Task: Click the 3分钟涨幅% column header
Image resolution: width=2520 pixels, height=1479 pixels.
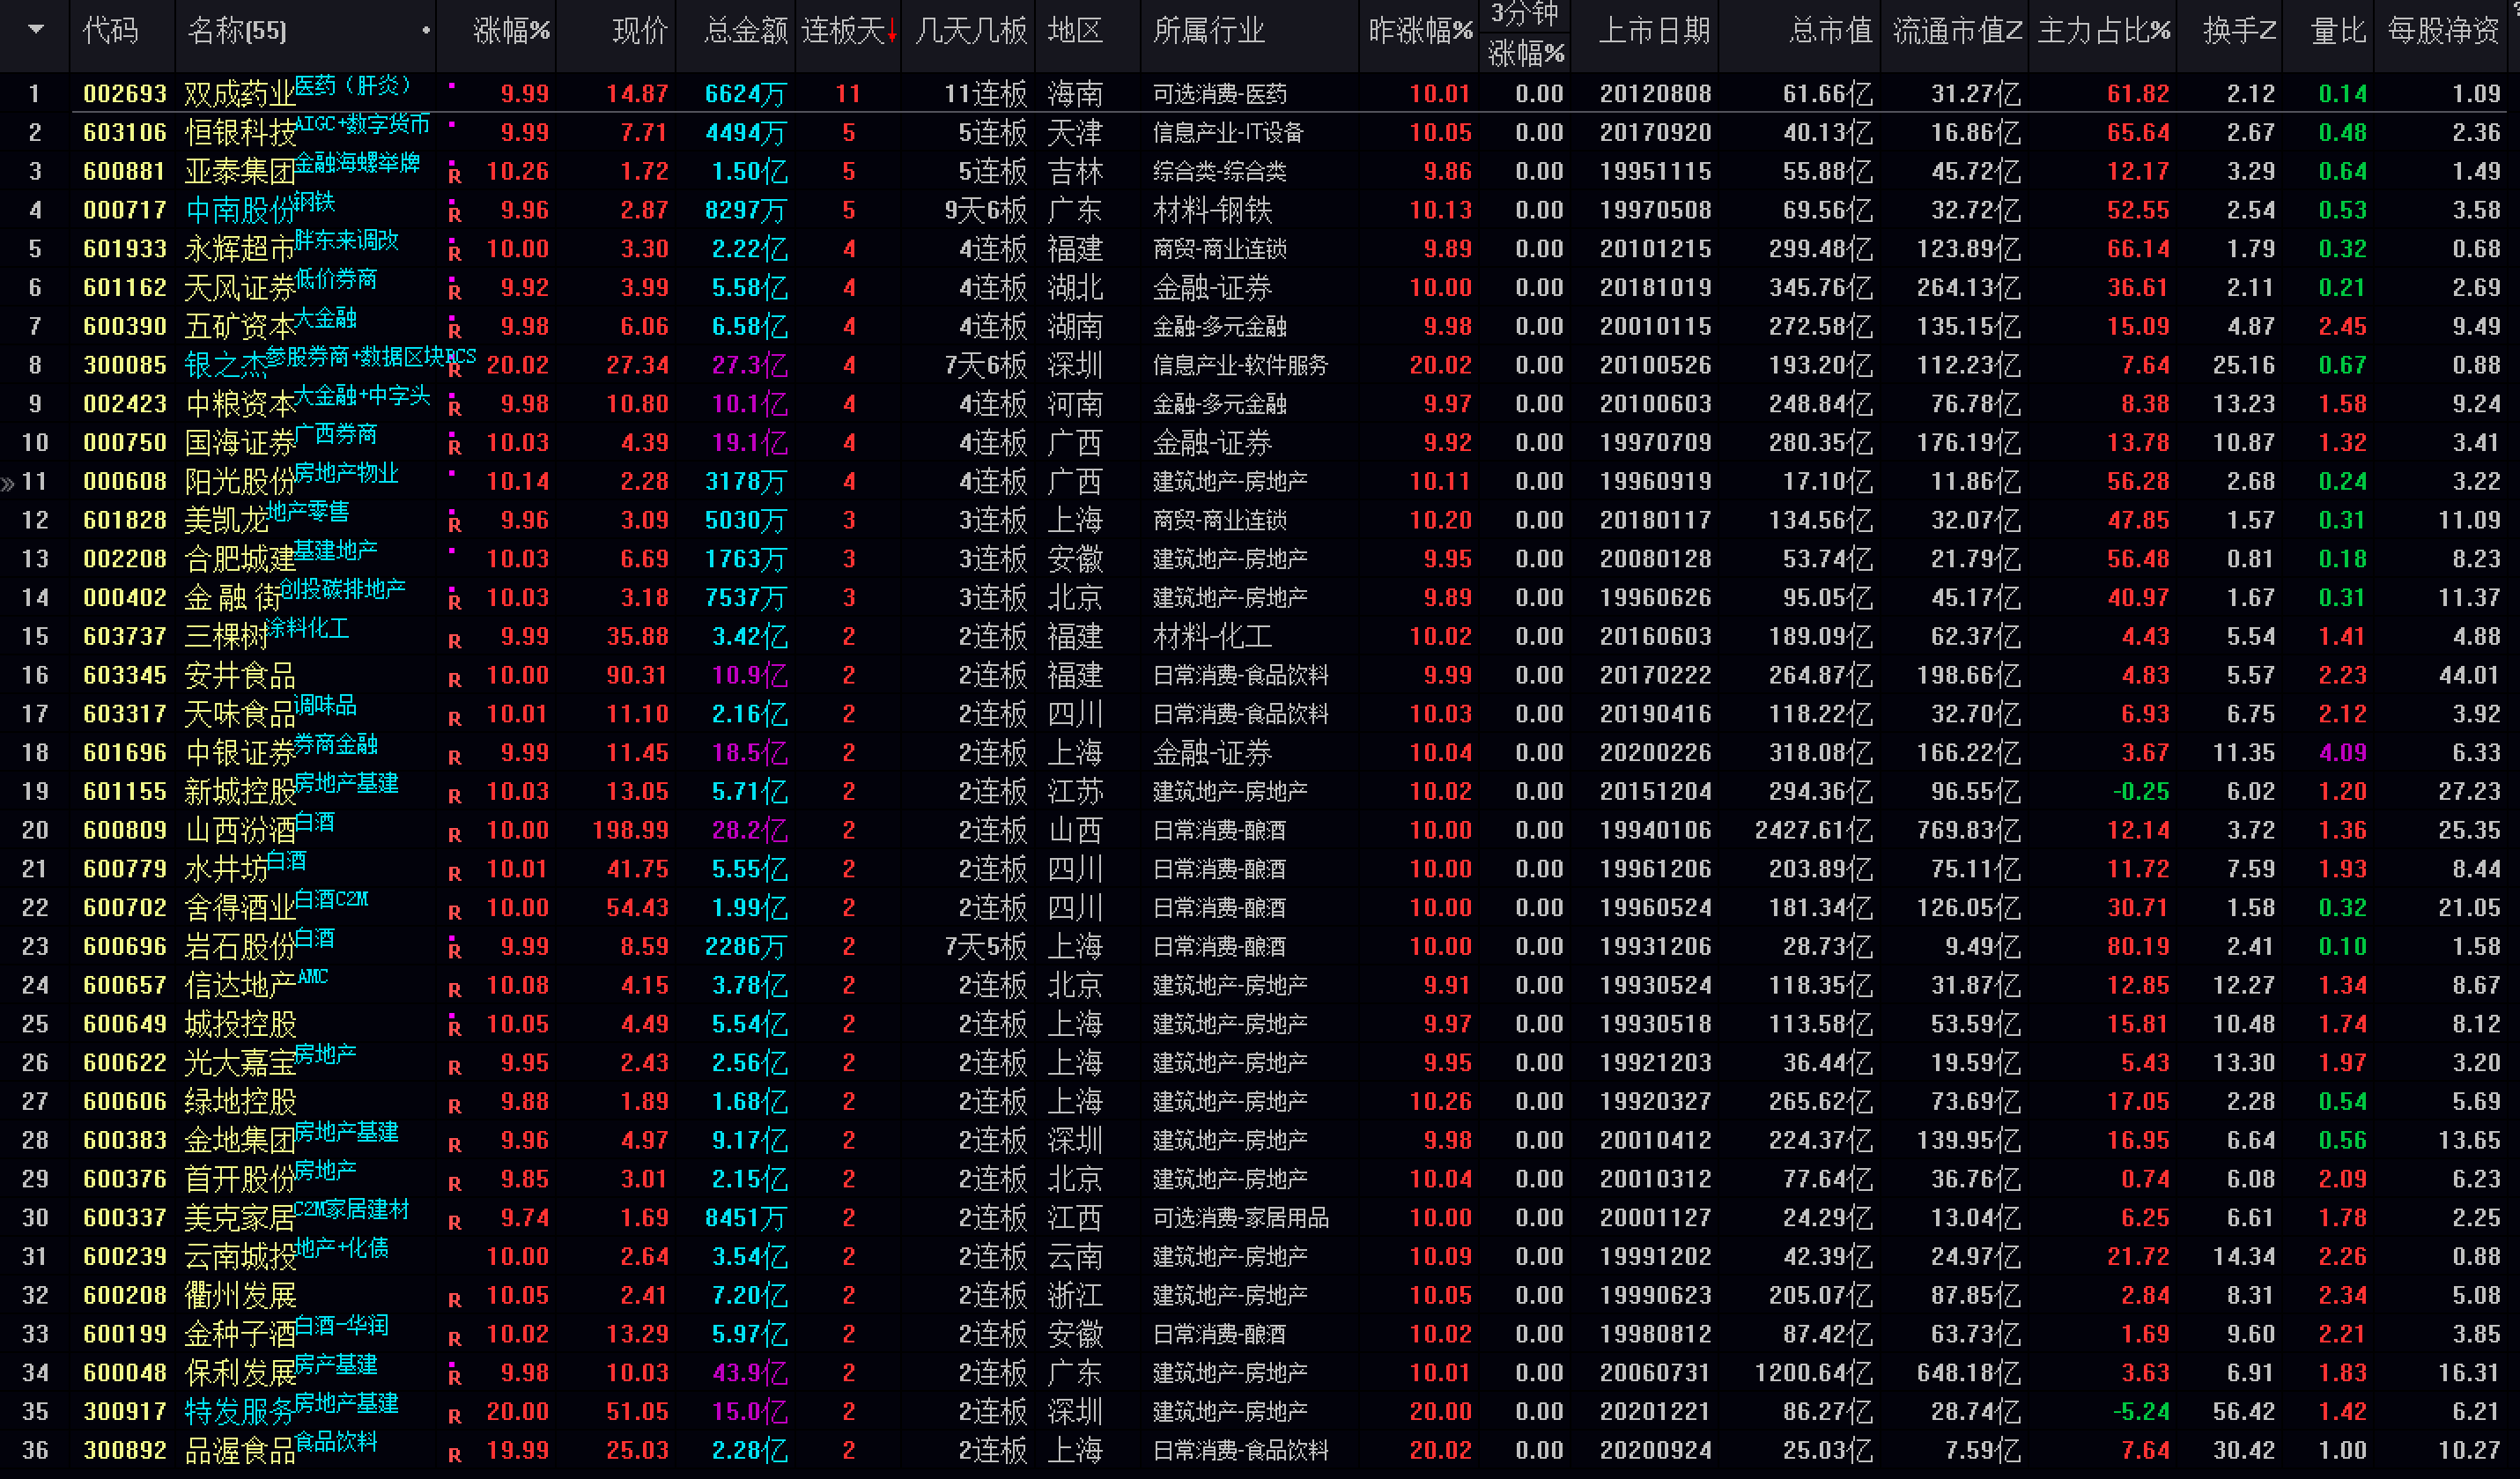Action: [x=1526, y=34]
